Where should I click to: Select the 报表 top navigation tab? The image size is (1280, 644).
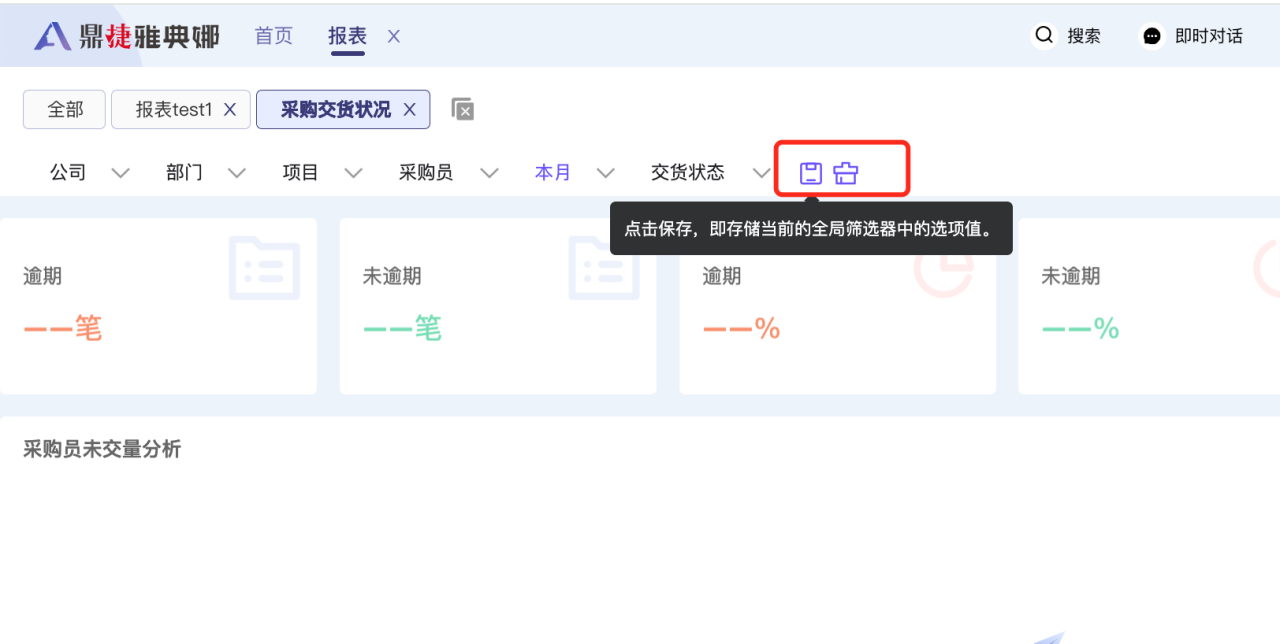pos(347,36)
